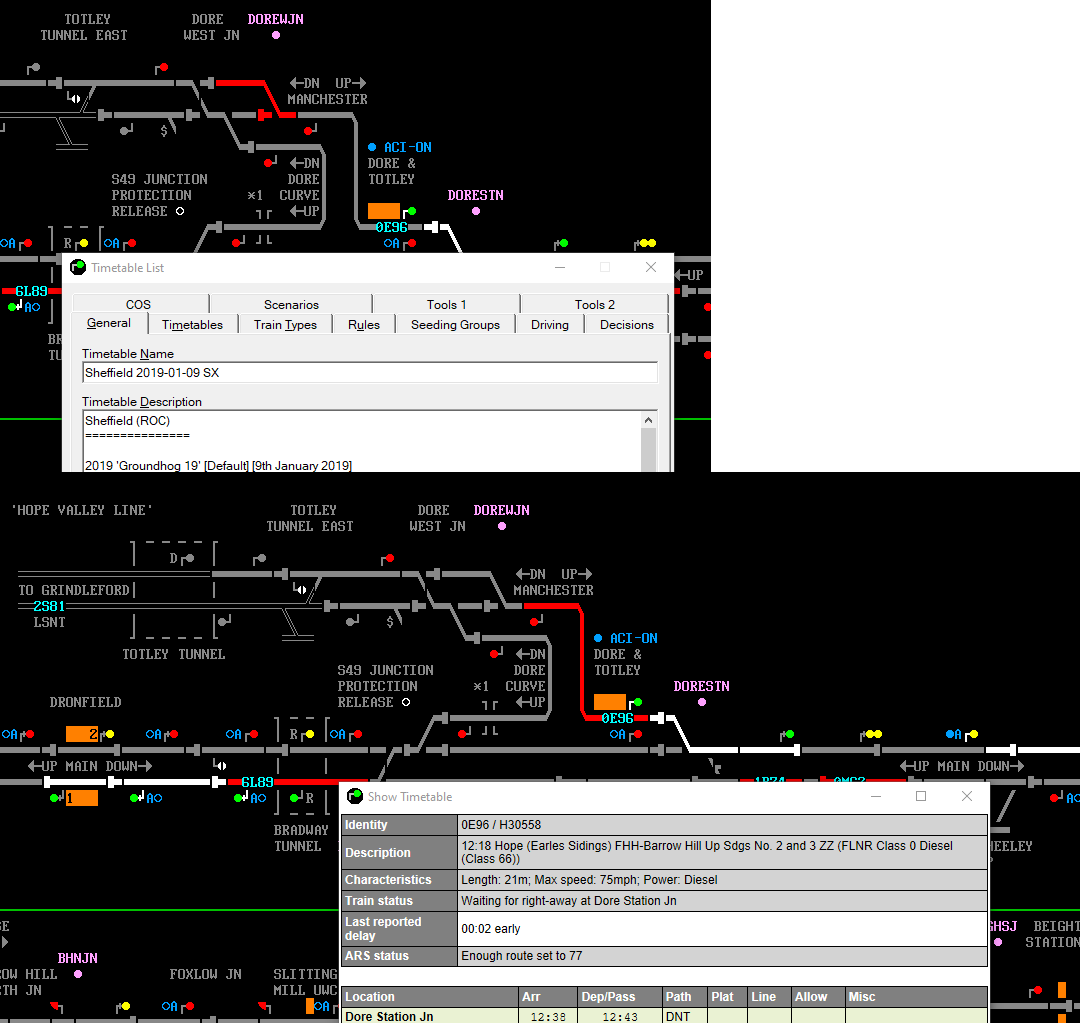
Task: Open the Rules tab
Action: pyautogui.click(x=364, y=324)
